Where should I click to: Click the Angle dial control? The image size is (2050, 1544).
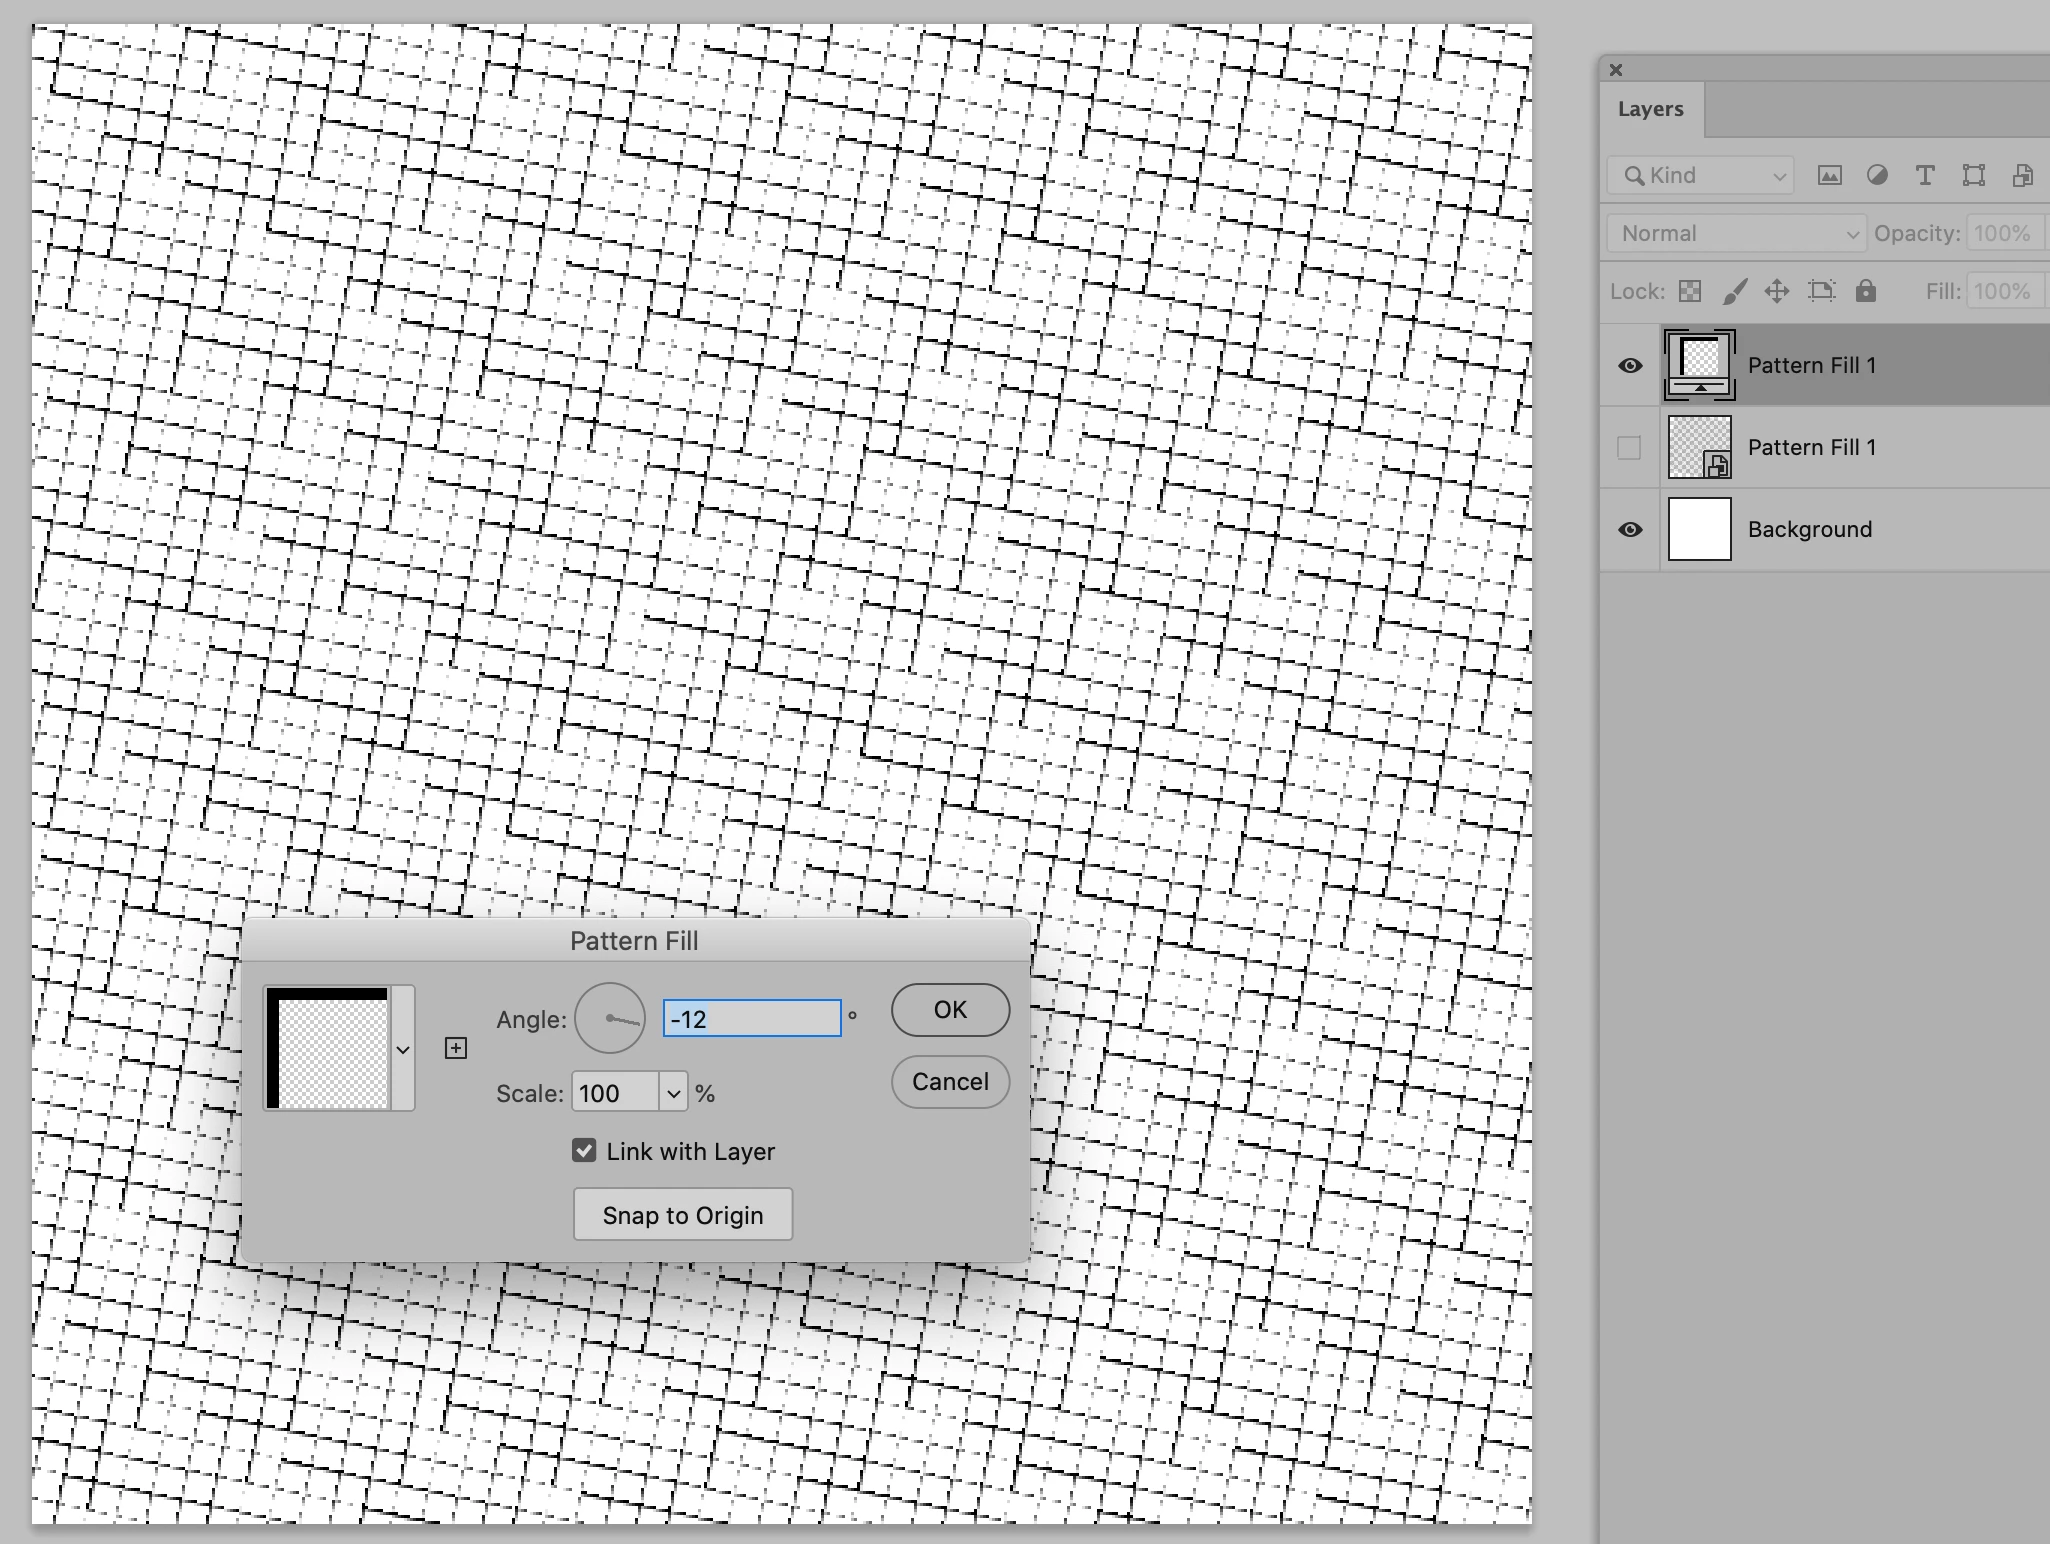610,1019
